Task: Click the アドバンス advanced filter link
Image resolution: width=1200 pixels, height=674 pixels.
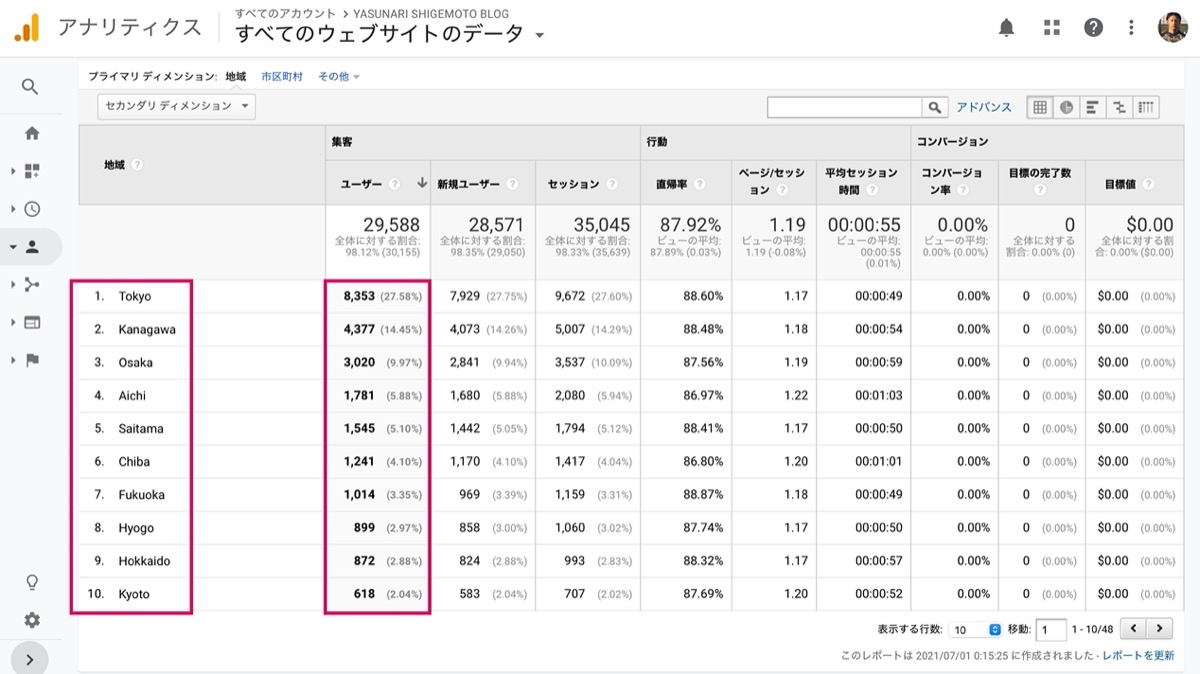Action: tap(984, 107)
